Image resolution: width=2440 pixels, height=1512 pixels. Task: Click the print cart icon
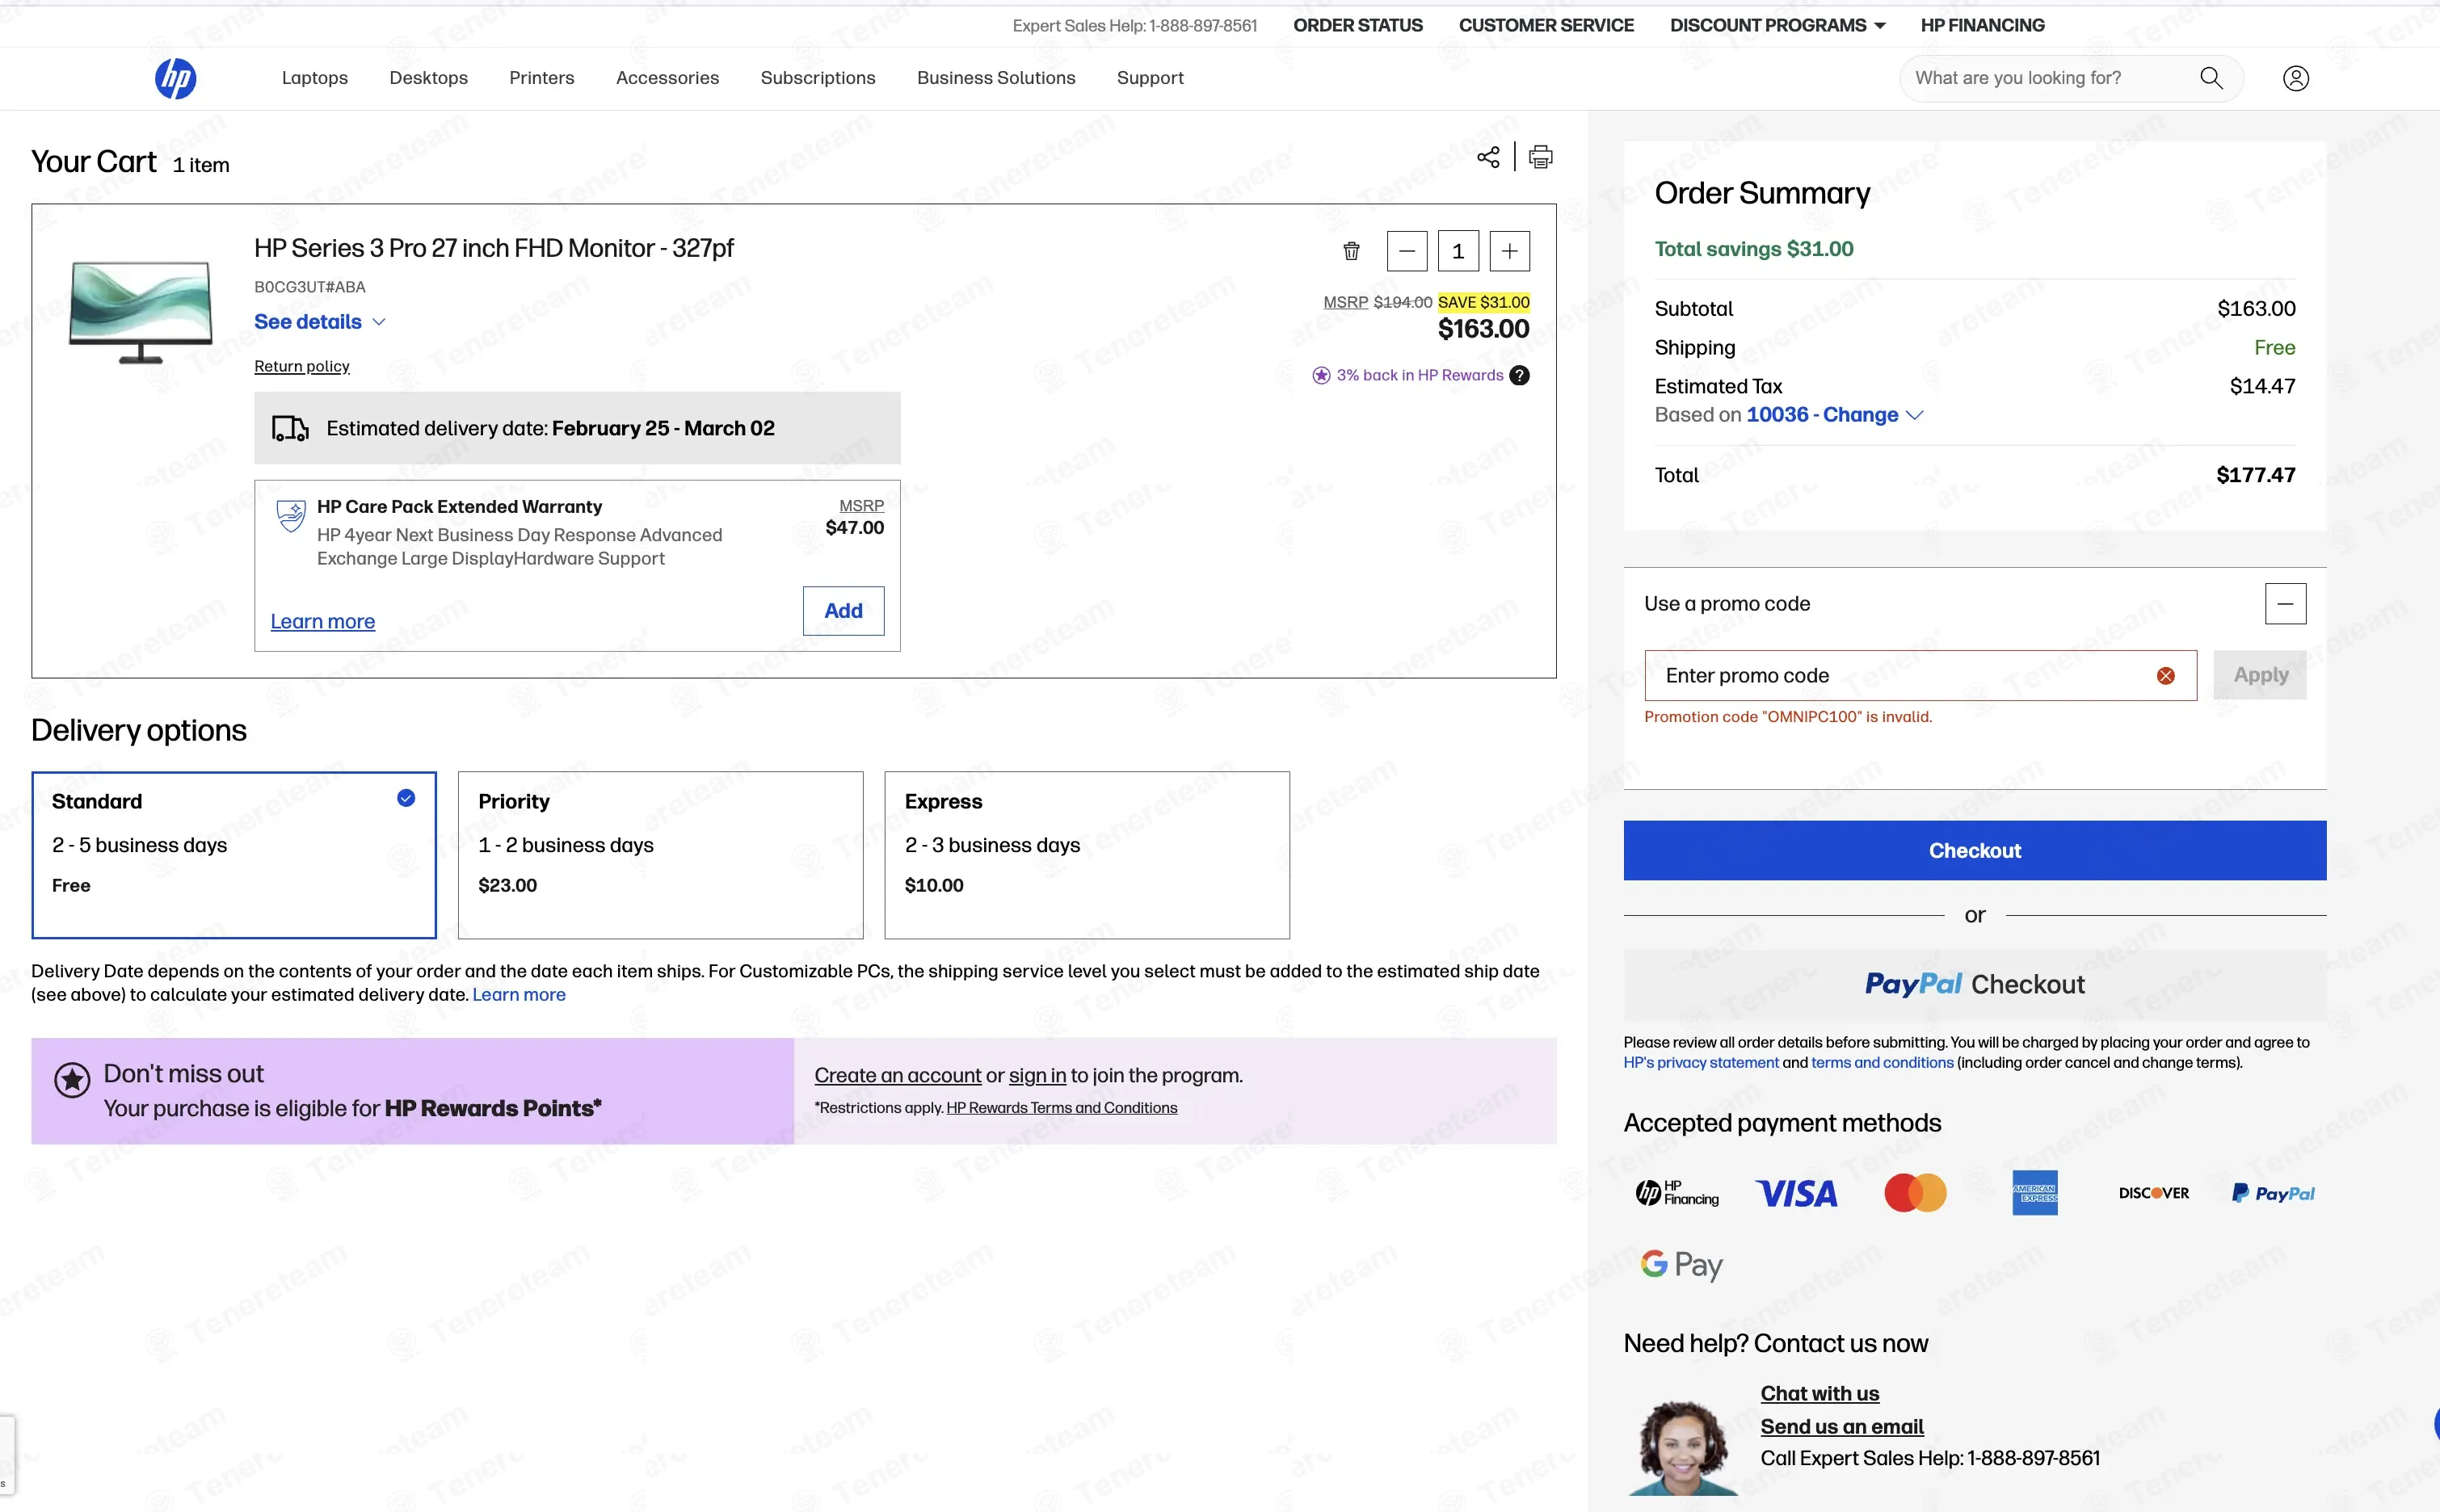(1541, 157)
